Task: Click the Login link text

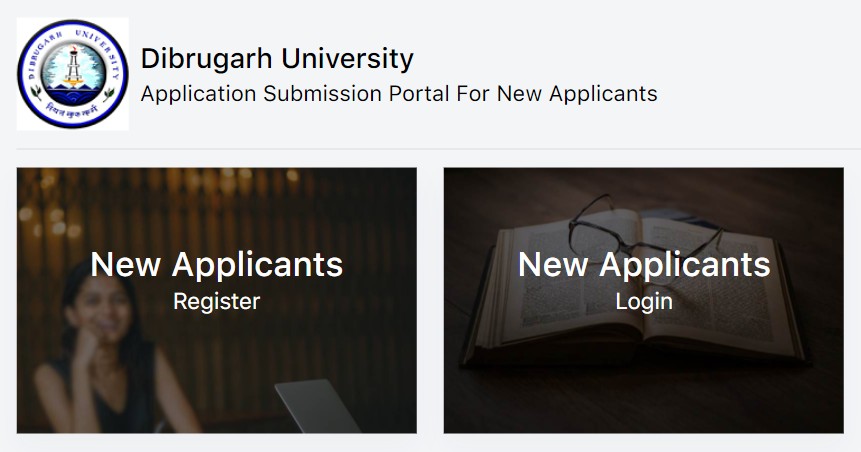Action: [x=644, y=301]
